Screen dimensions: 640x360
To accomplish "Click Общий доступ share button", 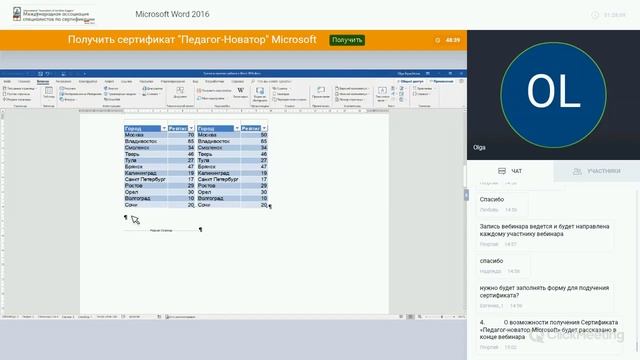I will coord(411,82).
